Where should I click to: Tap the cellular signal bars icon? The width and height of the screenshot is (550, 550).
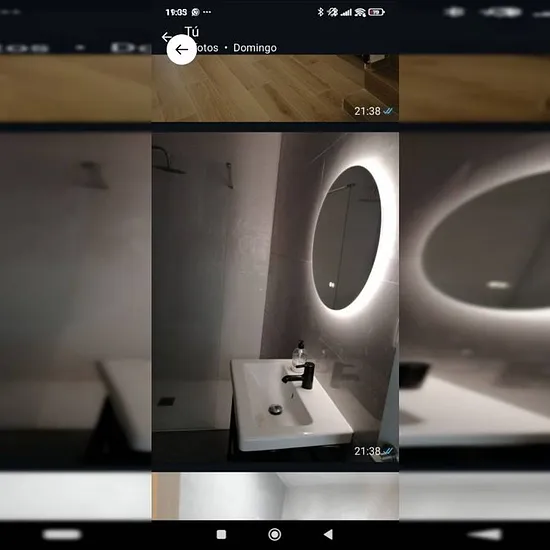[x=346, y=13]
